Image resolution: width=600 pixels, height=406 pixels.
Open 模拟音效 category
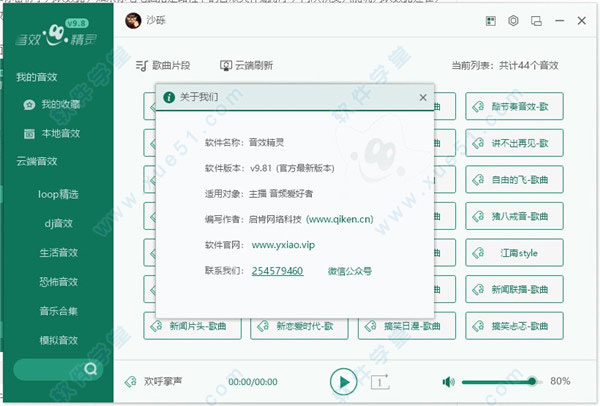coord(58,340)
